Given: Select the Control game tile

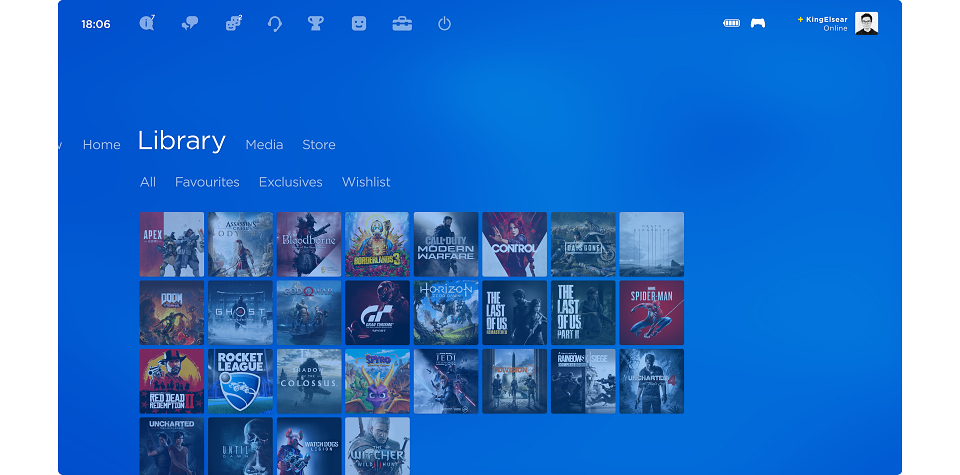Looking at the screenshot, I should click(x=515, y=244).
